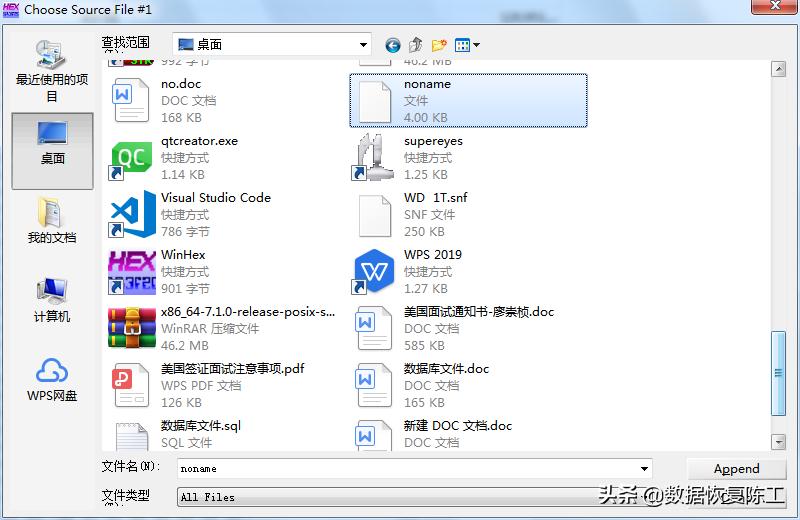Select the WPS 2019 shortcut icon

[374, 271]
